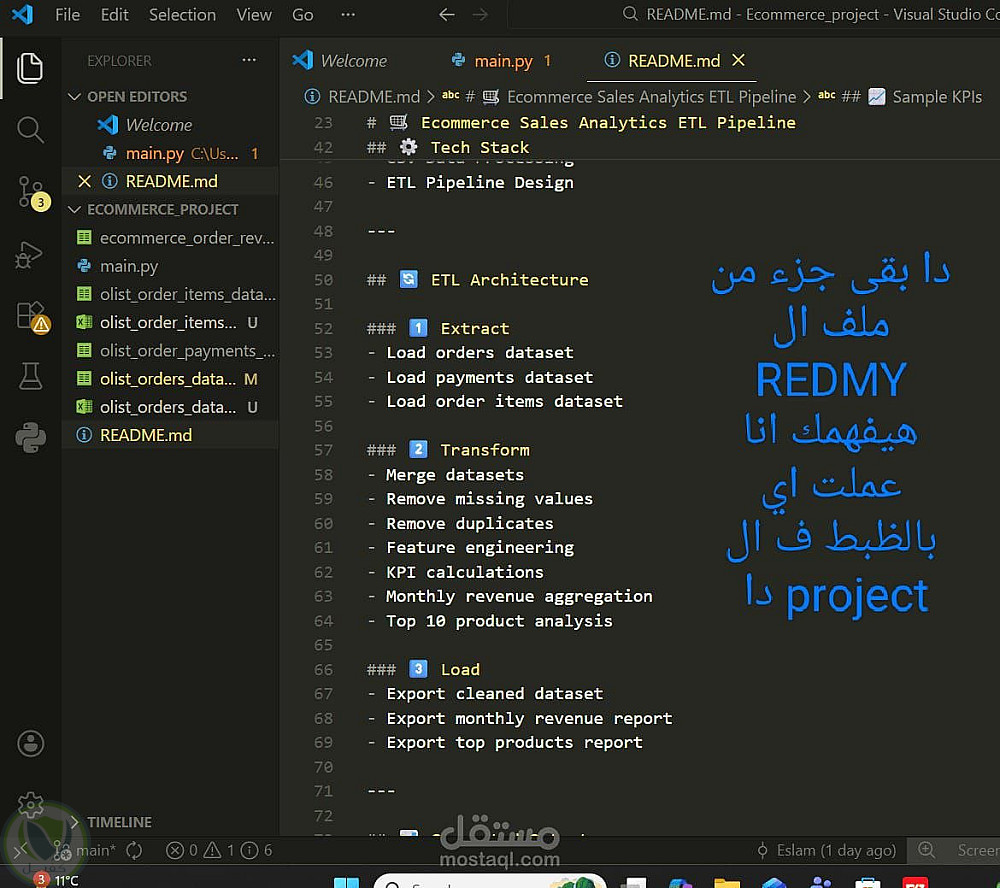The image size is (1000, 888).
Task: Open File Explorer in taskbar
Action: pyautogui.click(x=727, y=883)
